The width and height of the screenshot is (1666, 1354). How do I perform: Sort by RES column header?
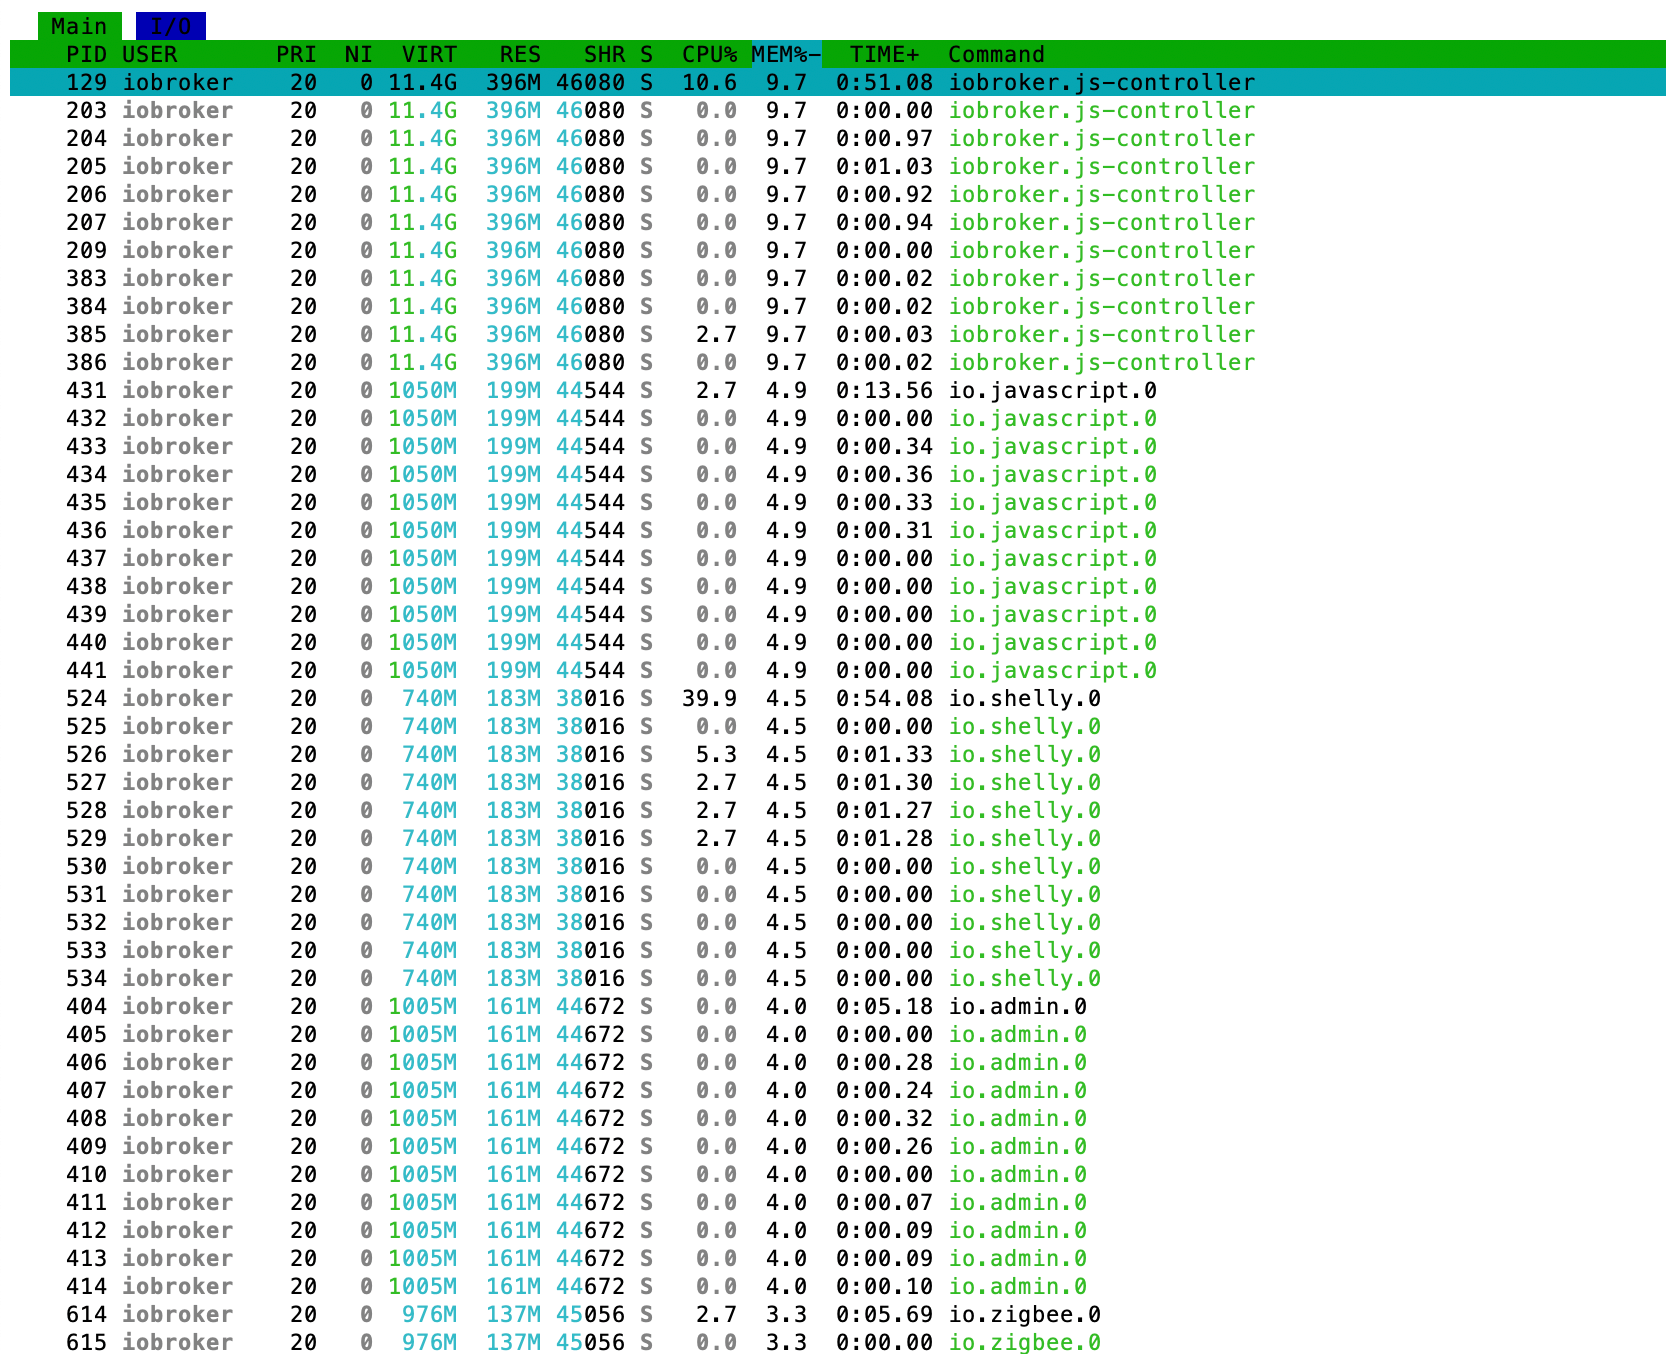point(521,54)
